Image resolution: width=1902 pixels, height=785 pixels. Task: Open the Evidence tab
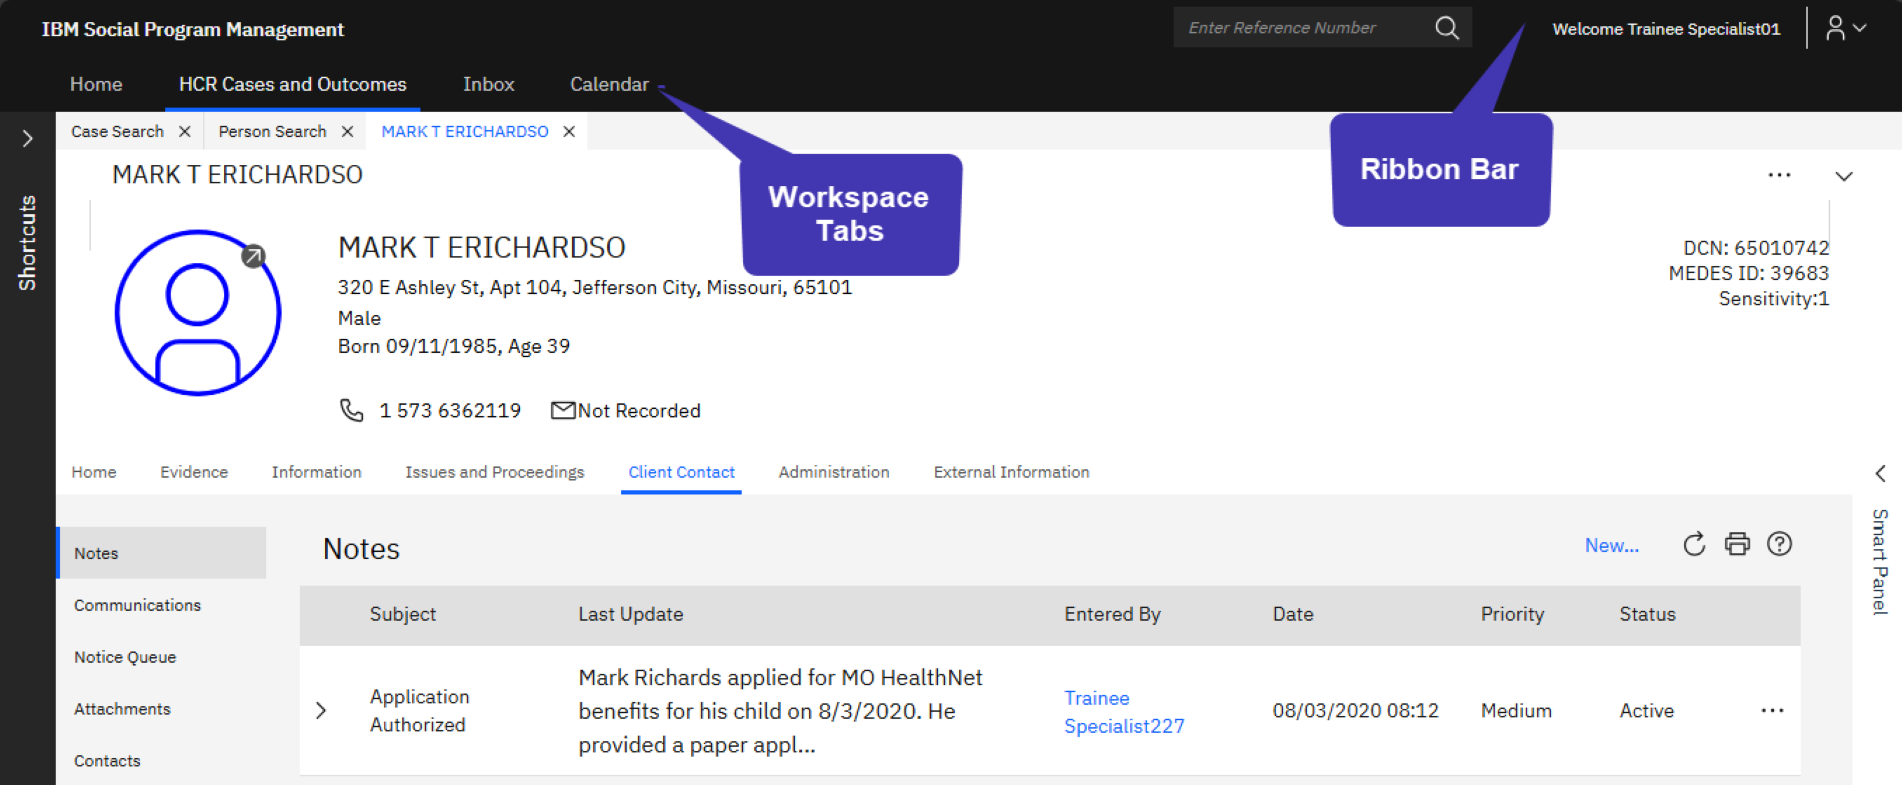pyautogui.click(x=194, y=472)
